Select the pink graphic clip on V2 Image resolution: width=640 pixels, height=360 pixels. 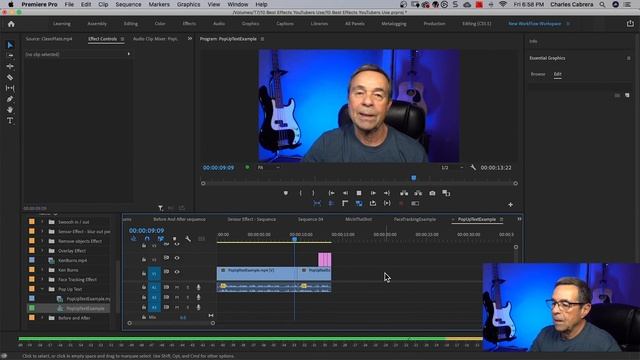click(325, 260)
